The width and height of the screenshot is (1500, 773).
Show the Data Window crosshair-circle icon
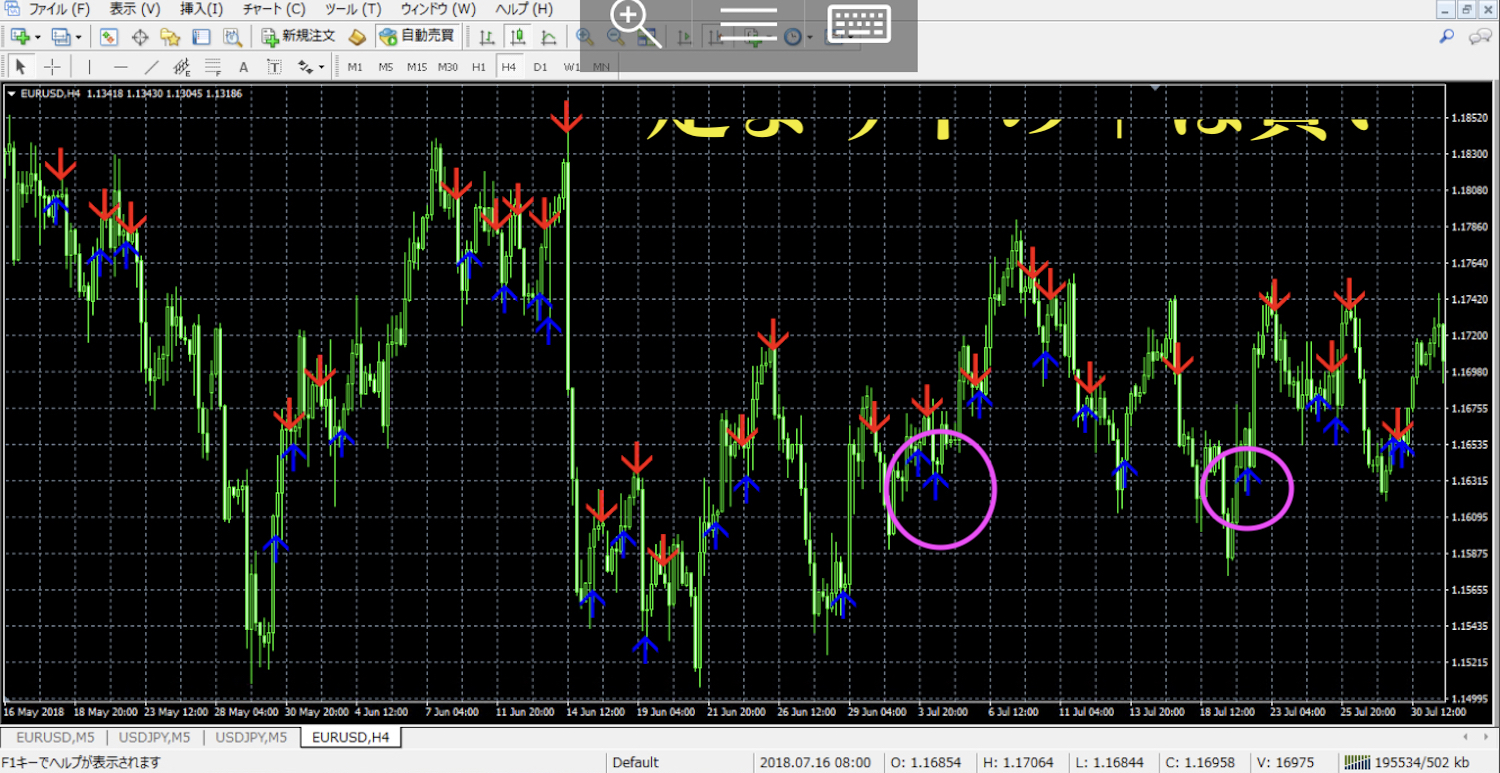coord(140,37)
